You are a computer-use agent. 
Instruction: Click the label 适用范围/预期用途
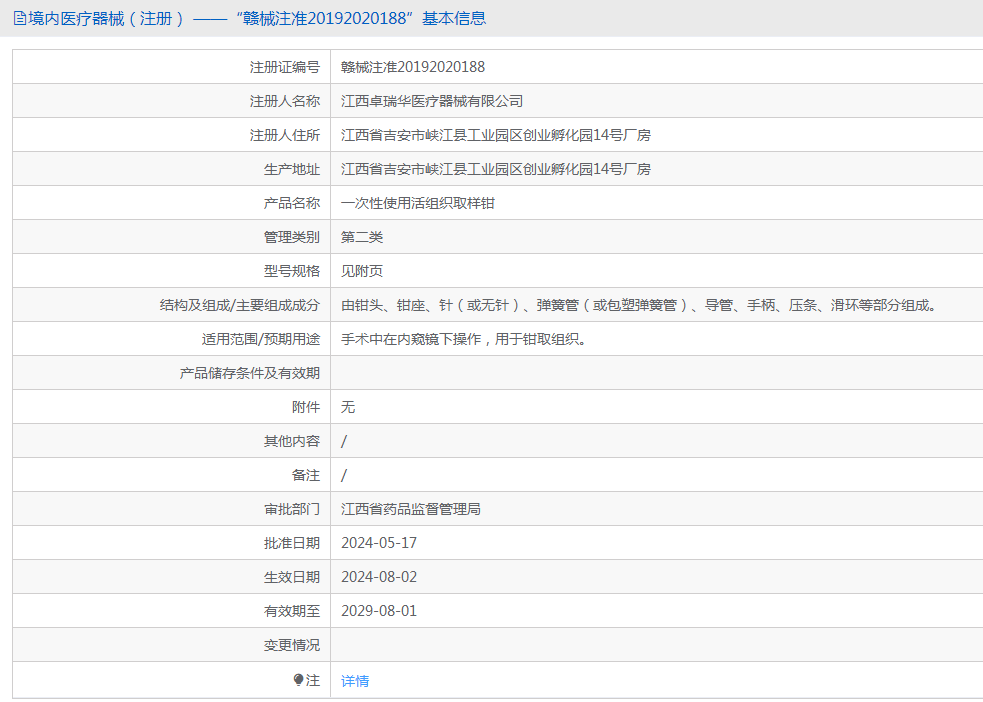261,339
